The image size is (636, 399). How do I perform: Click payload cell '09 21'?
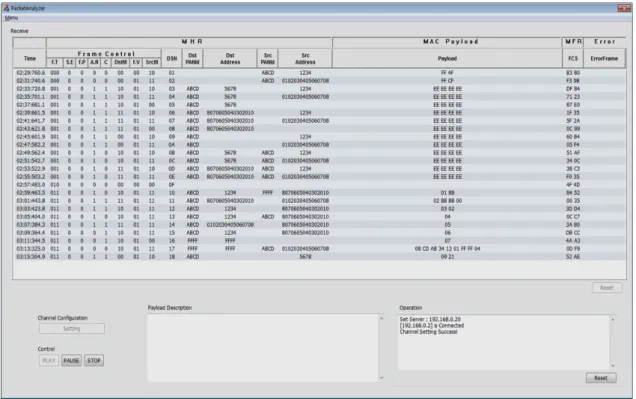[447, 257]
